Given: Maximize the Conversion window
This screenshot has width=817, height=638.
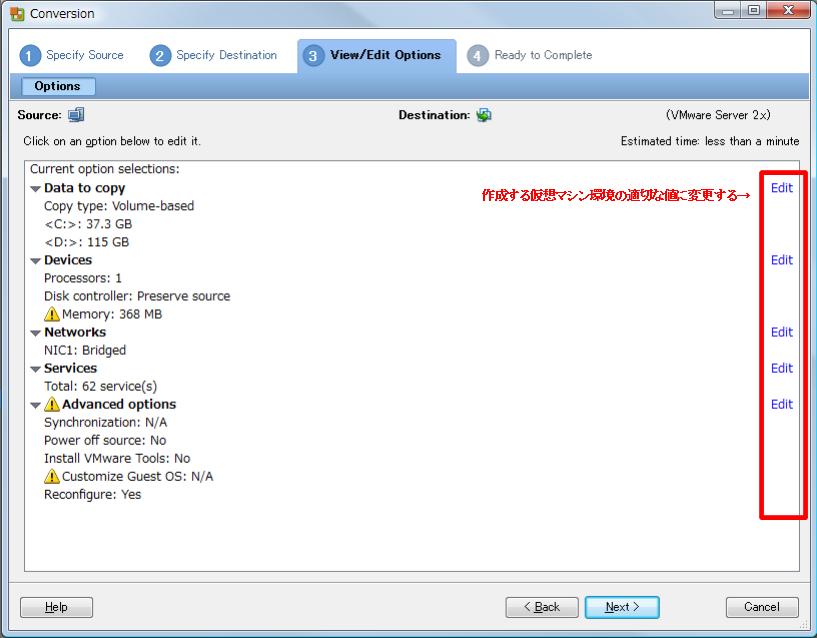Looking at the screenshot, I should (754, 10).
